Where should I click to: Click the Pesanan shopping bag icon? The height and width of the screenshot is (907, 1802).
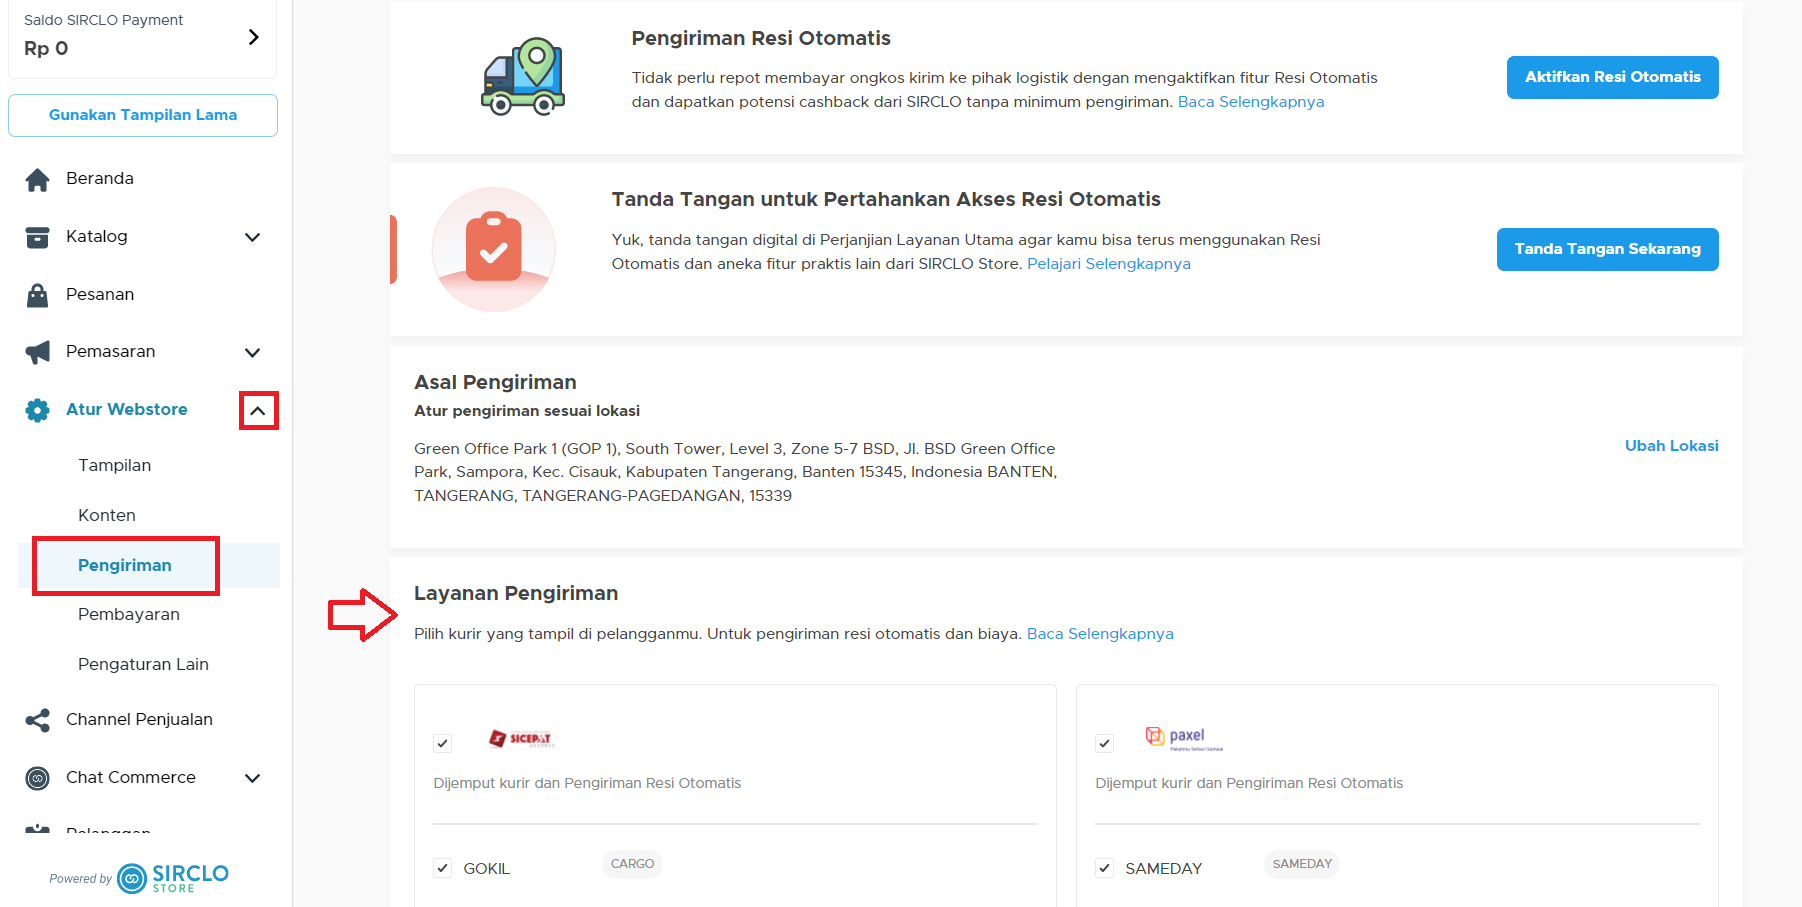[x=37, y=295]
